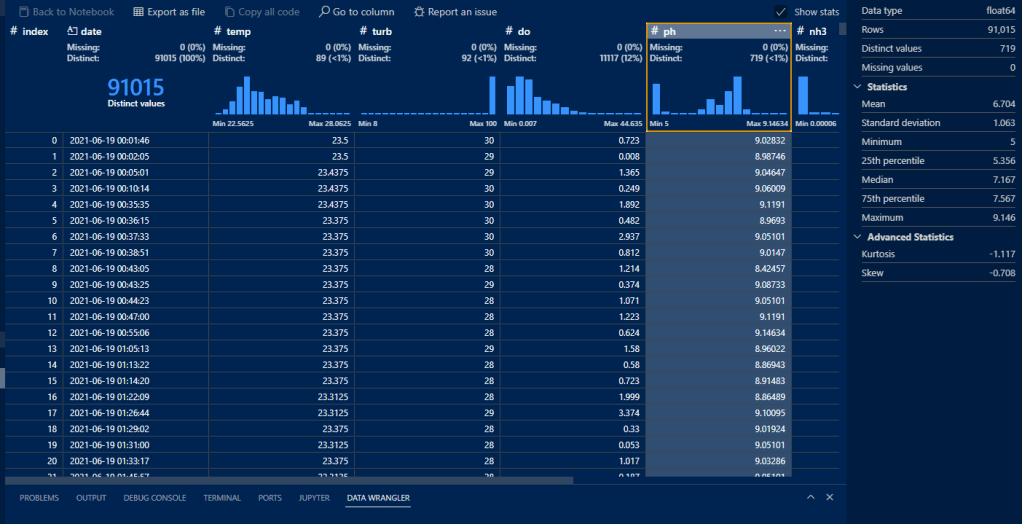
Task: Open the Jupyter panel tab
Action: [314, 497]
